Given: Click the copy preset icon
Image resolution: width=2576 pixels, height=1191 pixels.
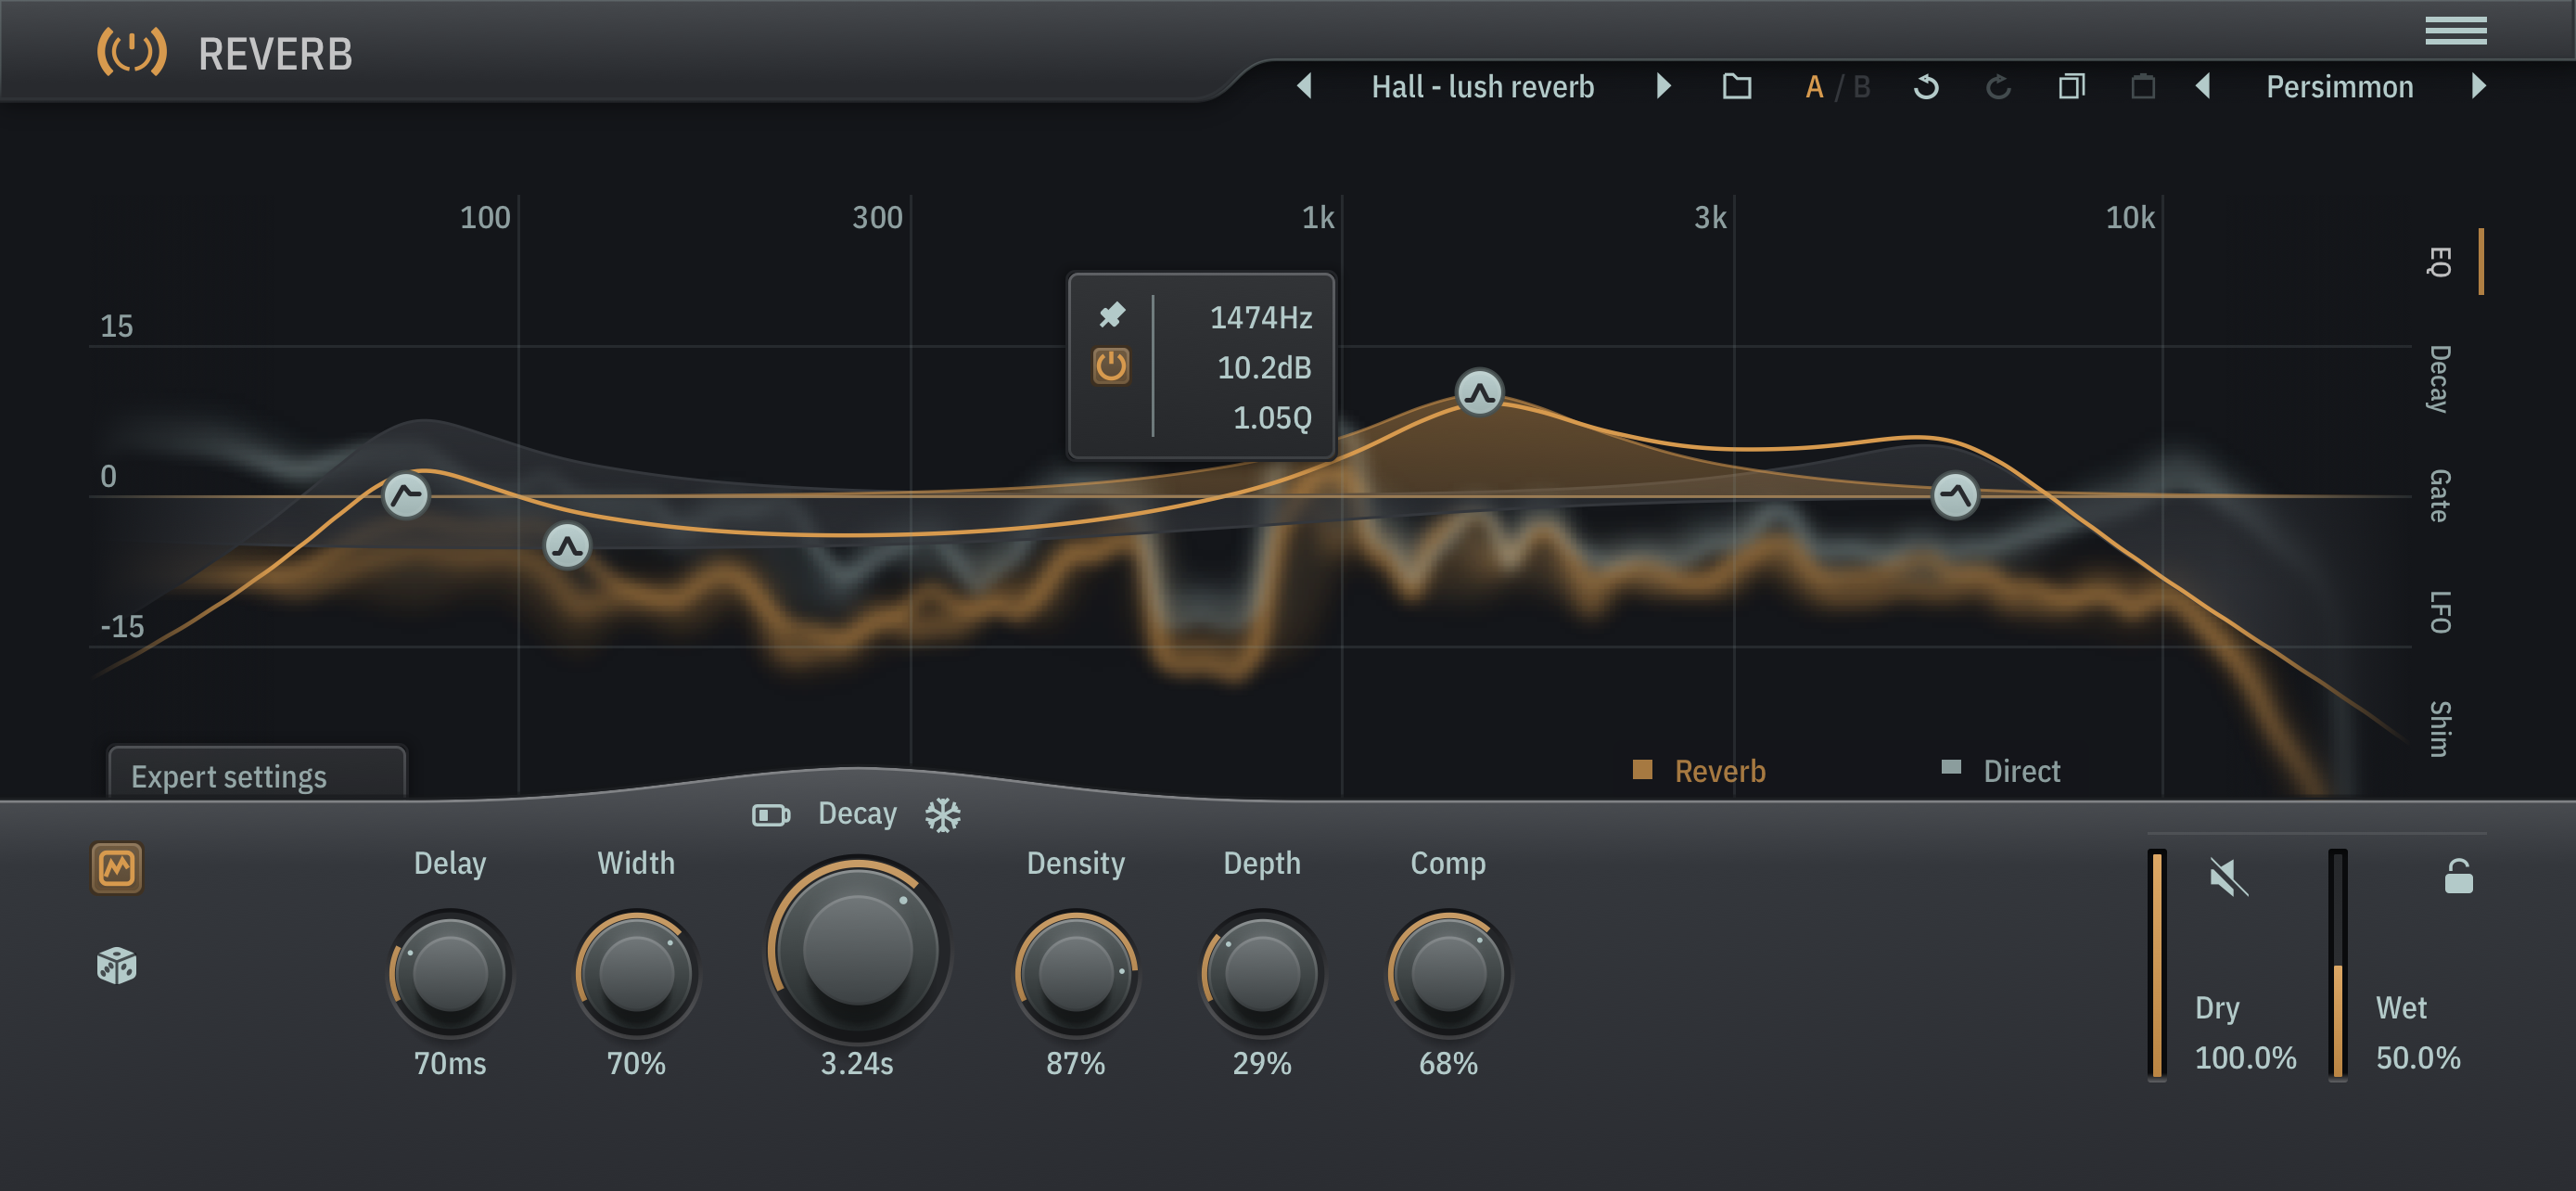Looking at the screenshot, I should tap(2071, 87).
